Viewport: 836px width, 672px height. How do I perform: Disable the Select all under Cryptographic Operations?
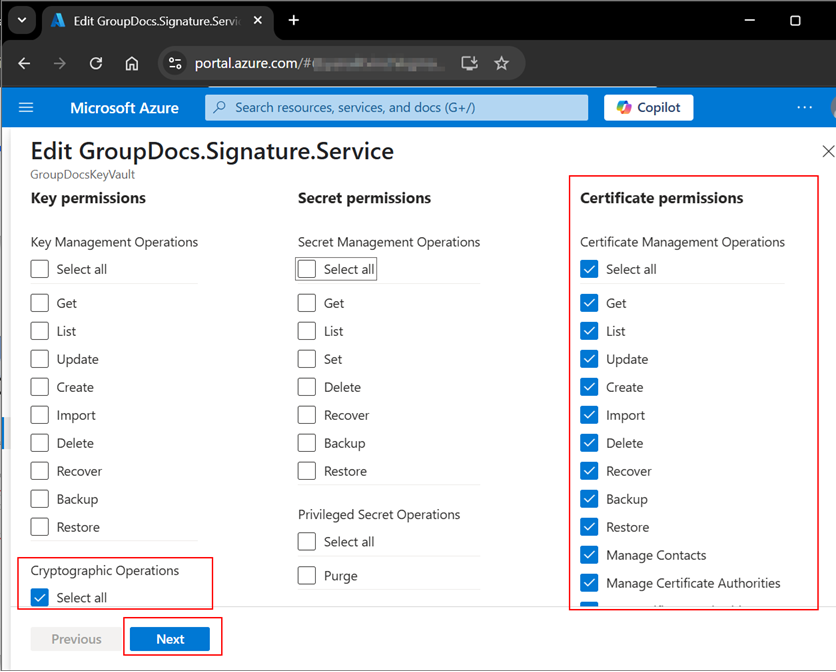(x=39, y=597)
